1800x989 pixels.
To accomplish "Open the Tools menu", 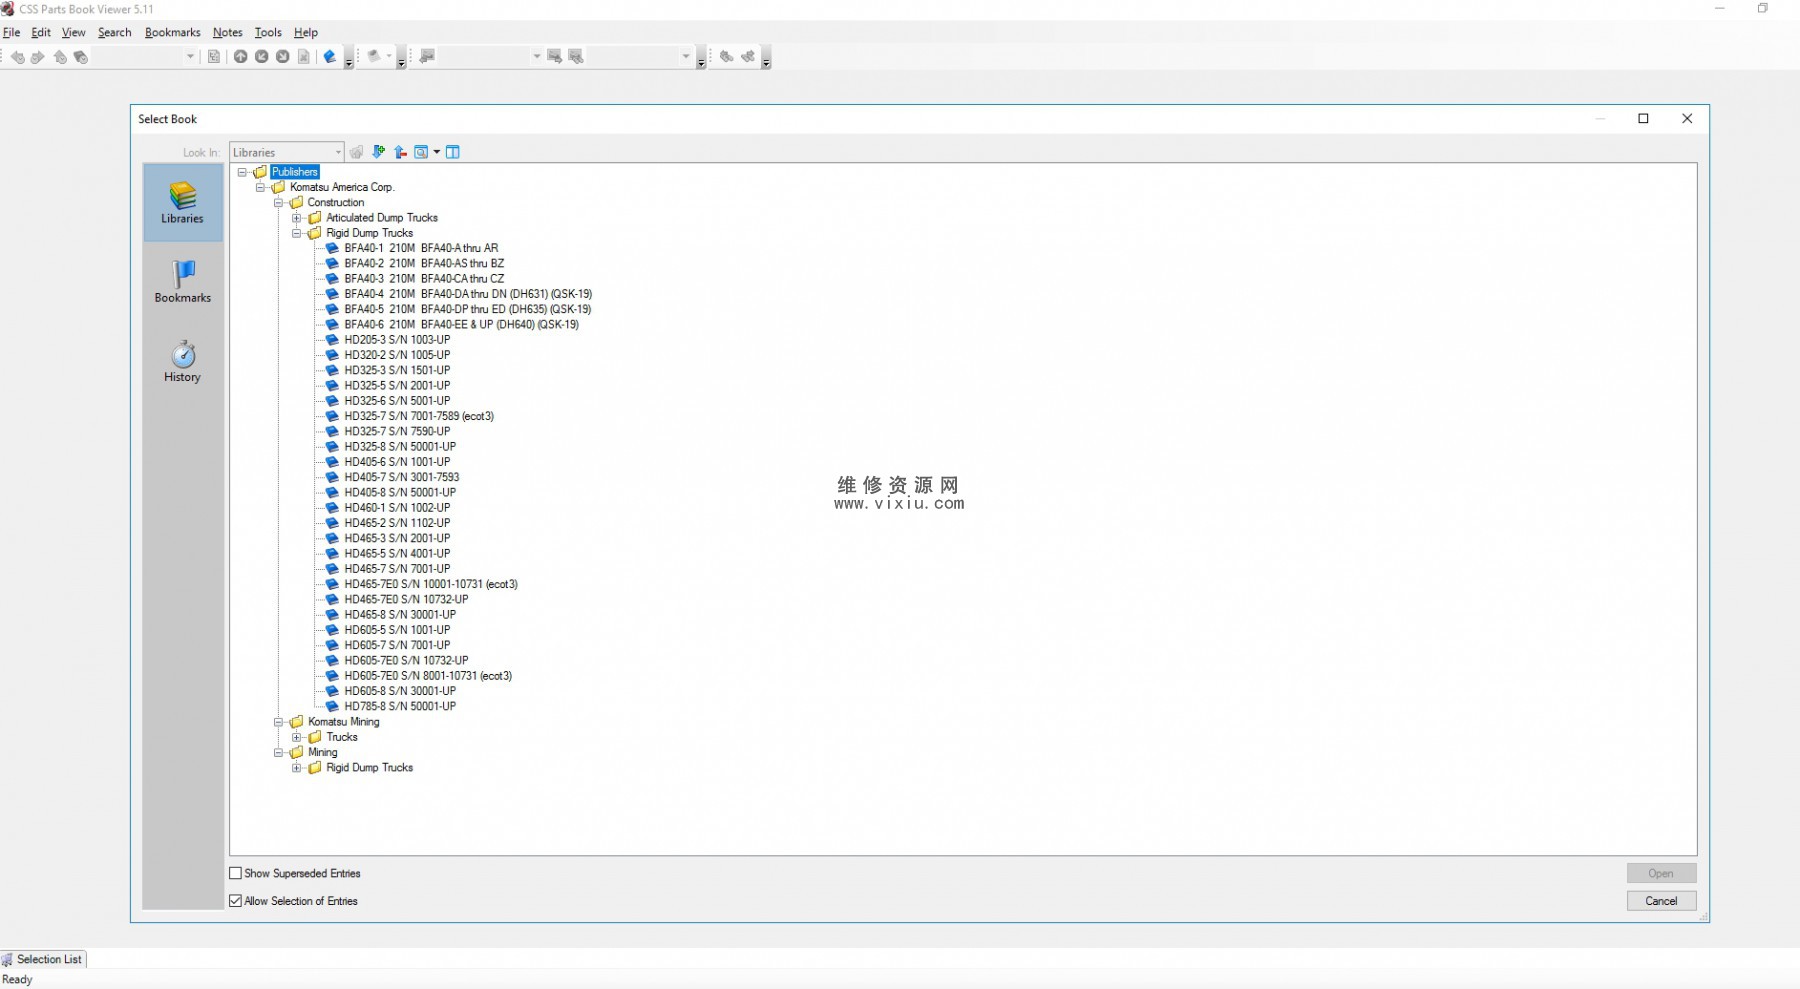I will [x=268, y=32].
